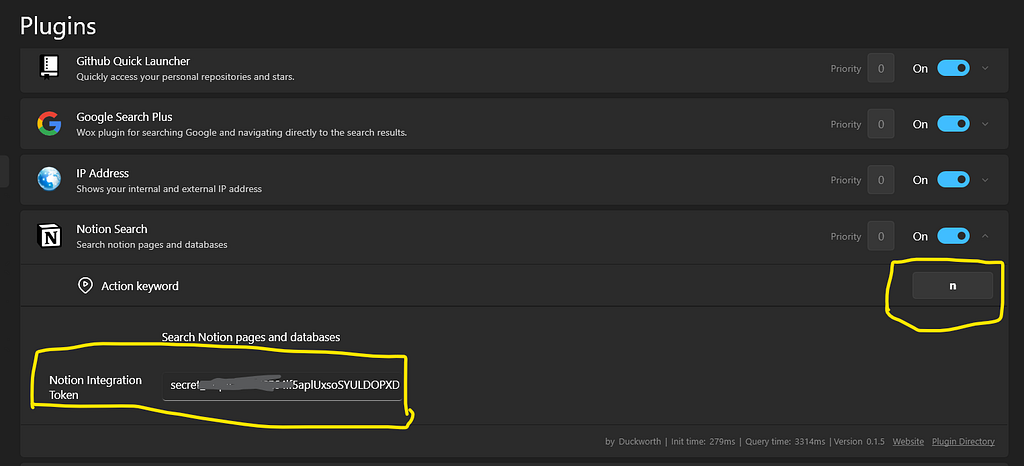The width and height of the screenshot is (1024, 466).
Task: Toggle the IP Address plugin off
Action: coord(953,179)
